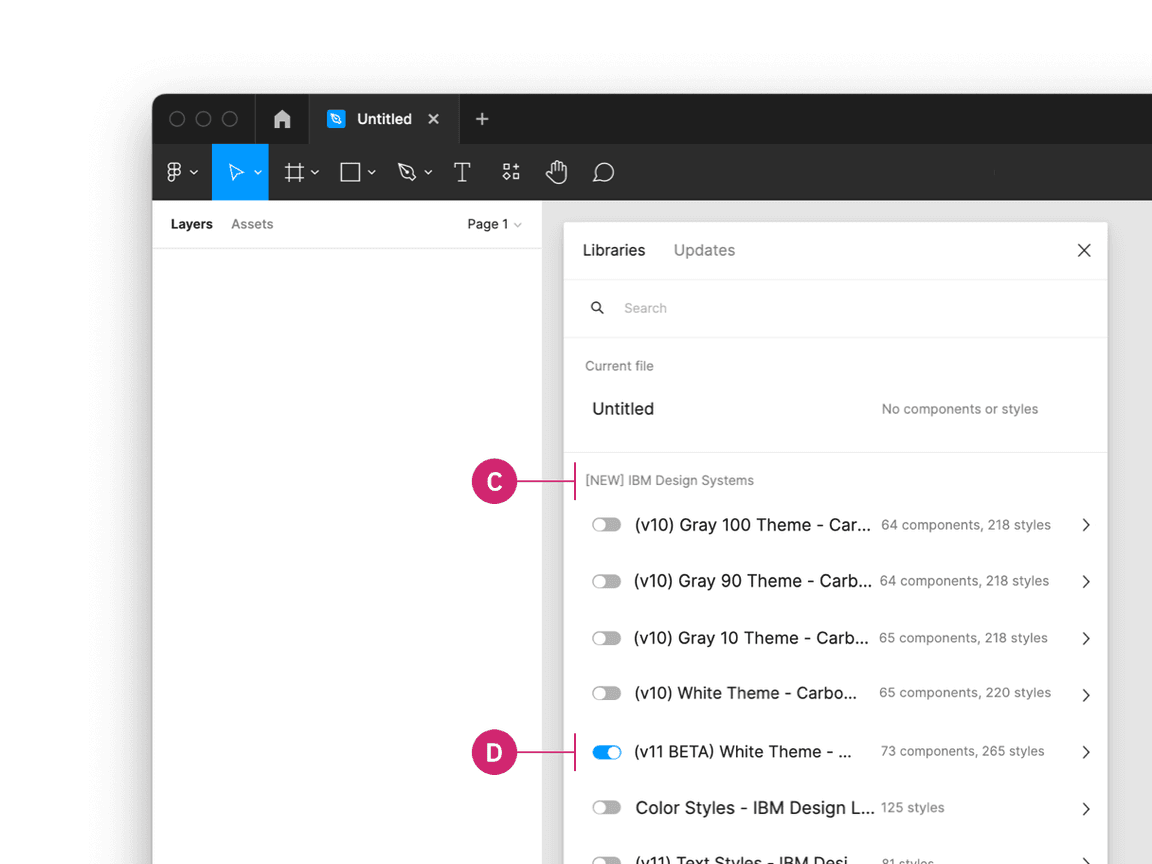Click '(v10) White Theme - Carbo...' name
The height and width of the screenshot is (864, 1152).
click(x=746, y=693)
